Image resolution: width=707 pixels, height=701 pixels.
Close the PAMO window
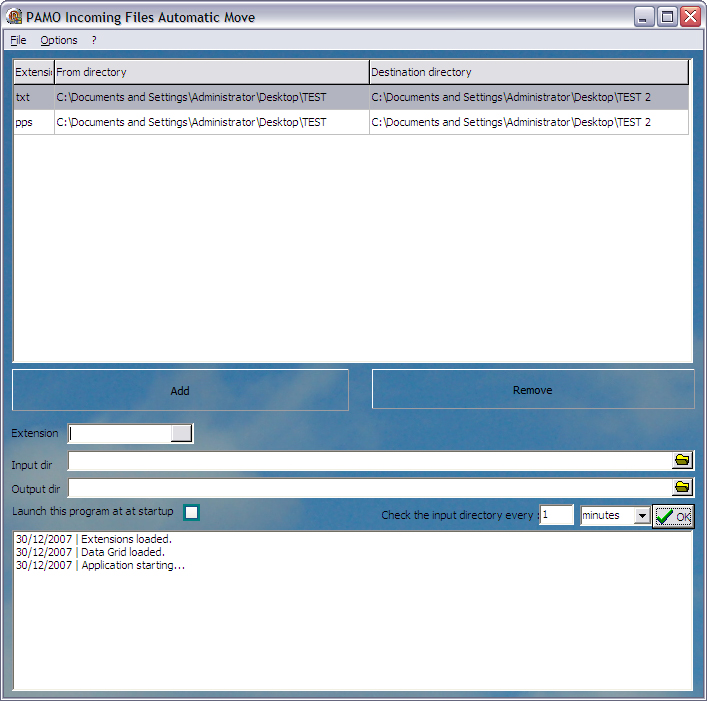point(690,17)
